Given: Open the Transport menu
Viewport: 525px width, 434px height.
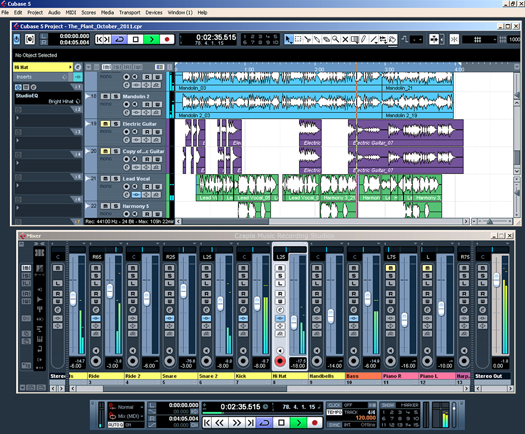Looking at the screenshot, I should [x=130, y=12].
